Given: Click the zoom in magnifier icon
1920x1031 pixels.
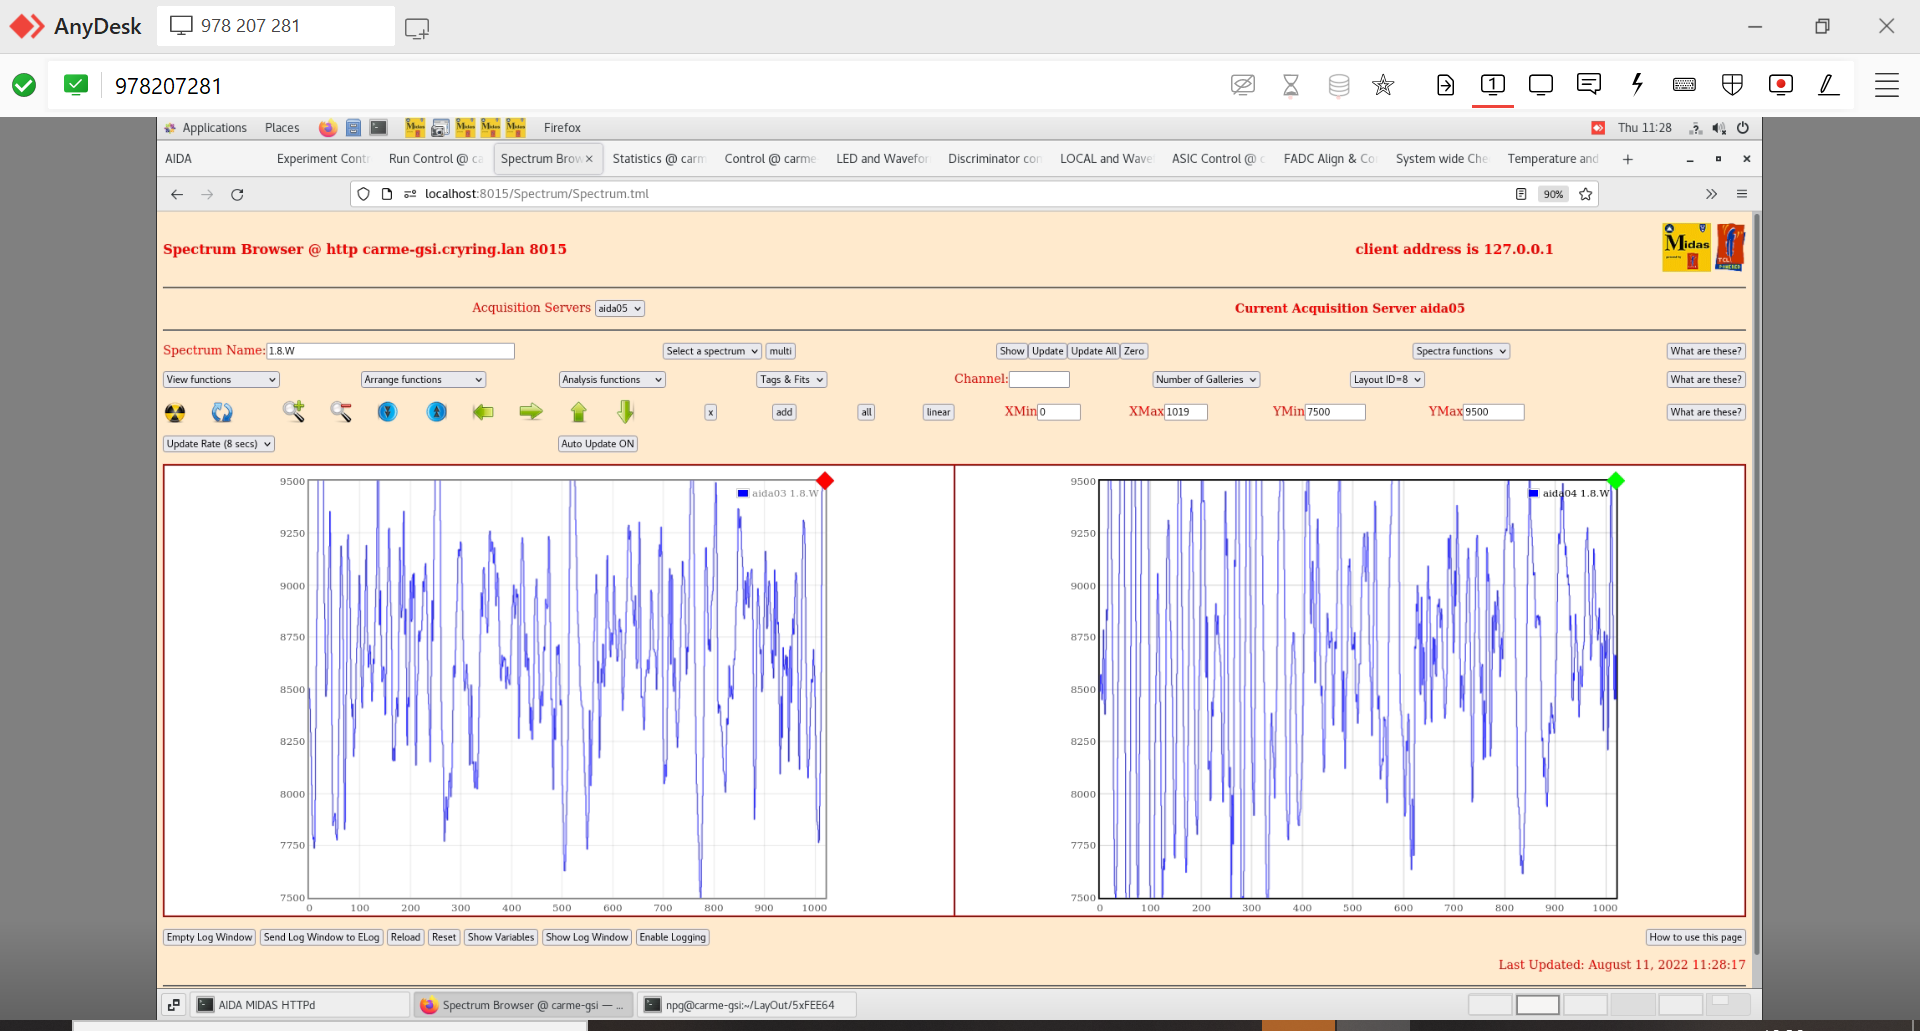Looking at the screenshot, I should 293,411.
